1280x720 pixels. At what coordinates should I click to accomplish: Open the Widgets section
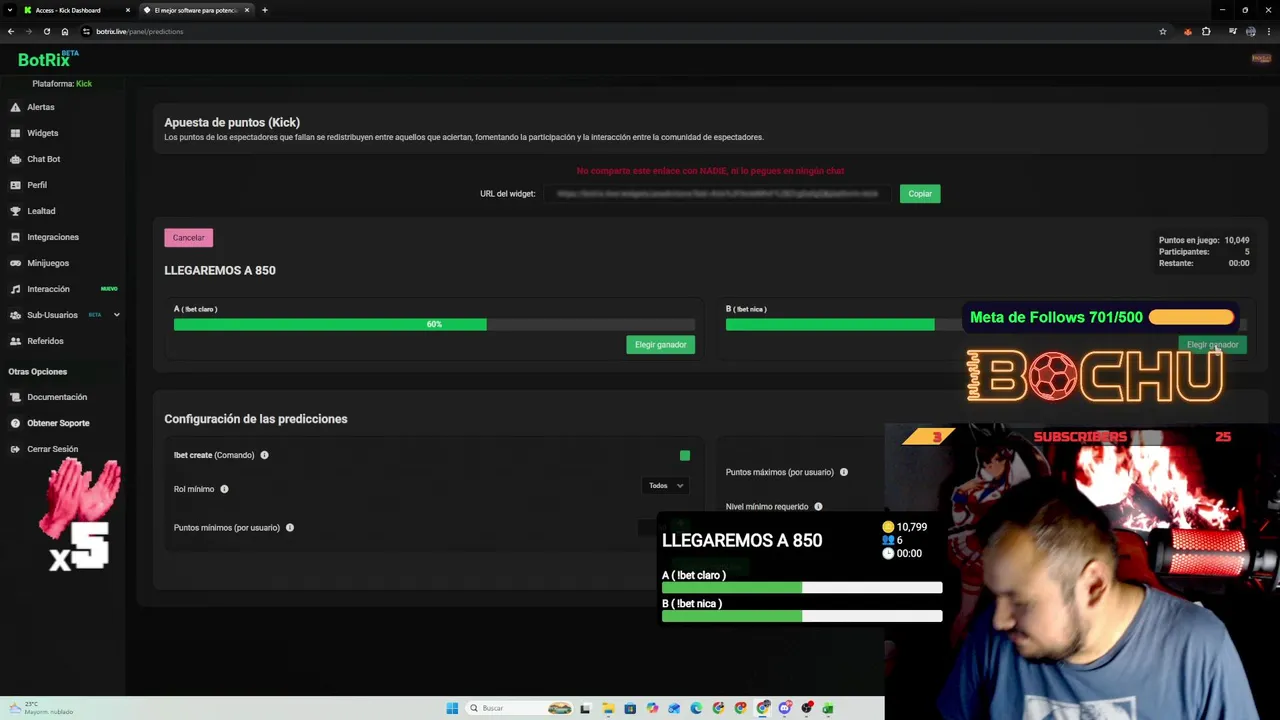pyautogui.click(x=42, y=133)
